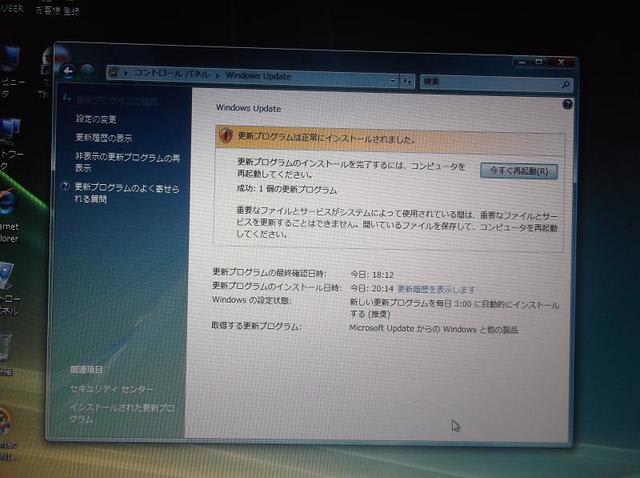Open 更新履歴の表示 in the sidebar
The height and width of the screenshot is (478, 640).
104,138
